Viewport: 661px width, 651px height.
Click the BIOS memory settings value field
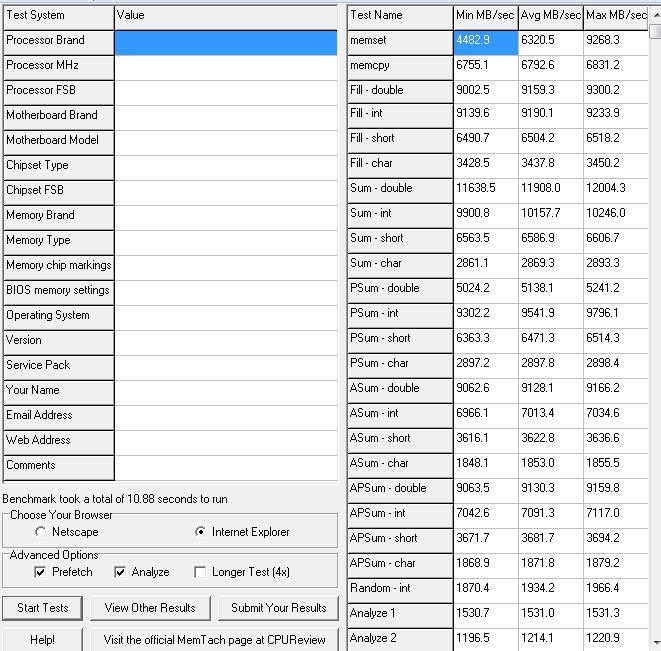coord(226,293)
